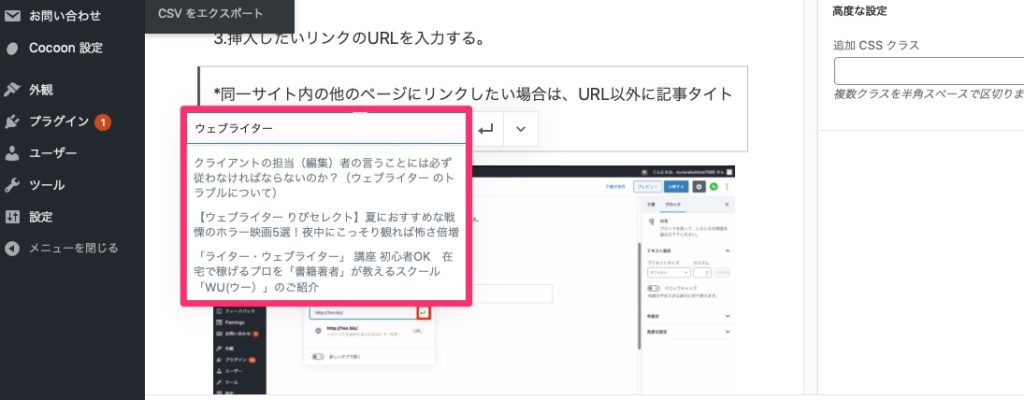Viewport: 1024px width, 400px height.
Task: Click the プラグイン update badge showing 1
Action: [103, 122]
